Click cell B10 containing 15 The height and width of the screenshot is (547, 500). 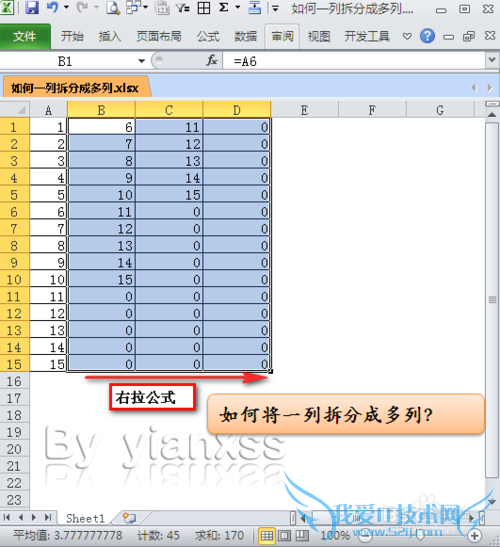(x=101, y=279)
